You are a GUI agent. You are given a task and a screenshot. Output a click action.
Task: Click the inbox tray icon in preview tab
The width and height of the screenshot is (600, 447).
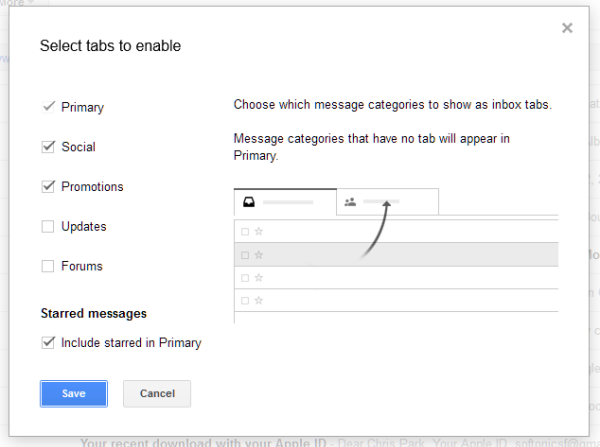pos(249,202)
